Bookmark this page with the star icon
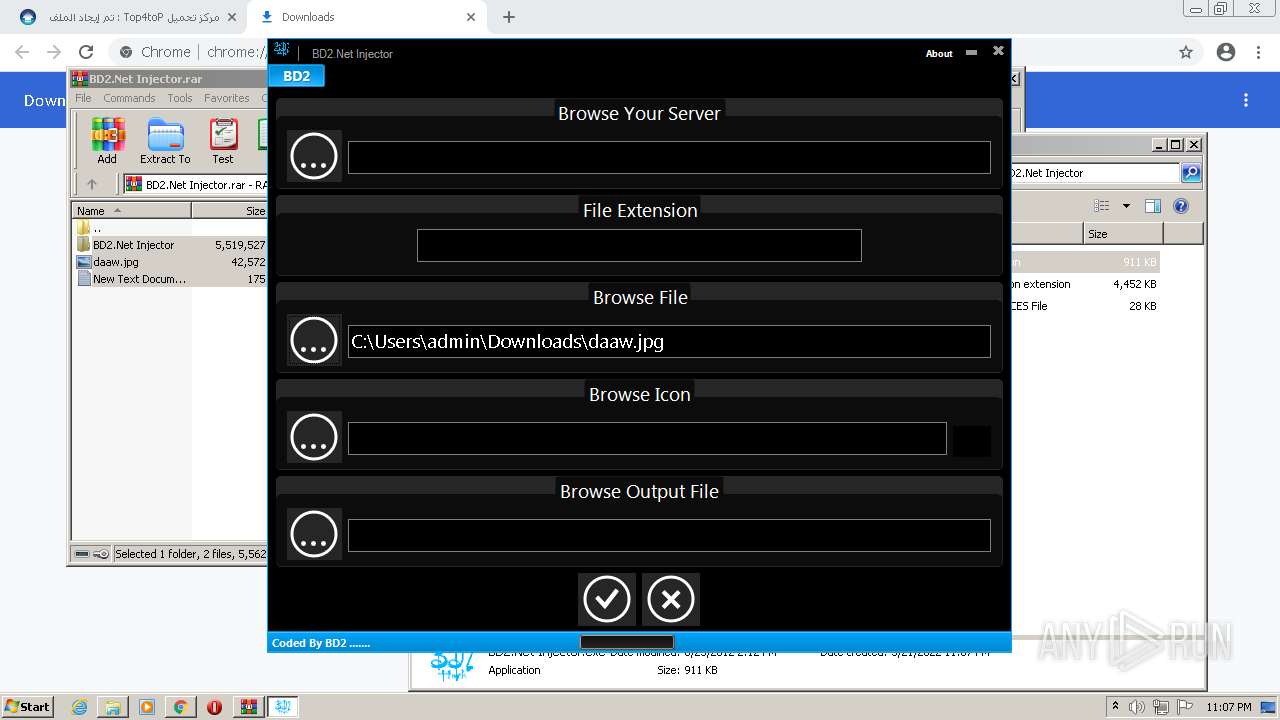The image size is (1280, 720). [x=1186, y=52]
